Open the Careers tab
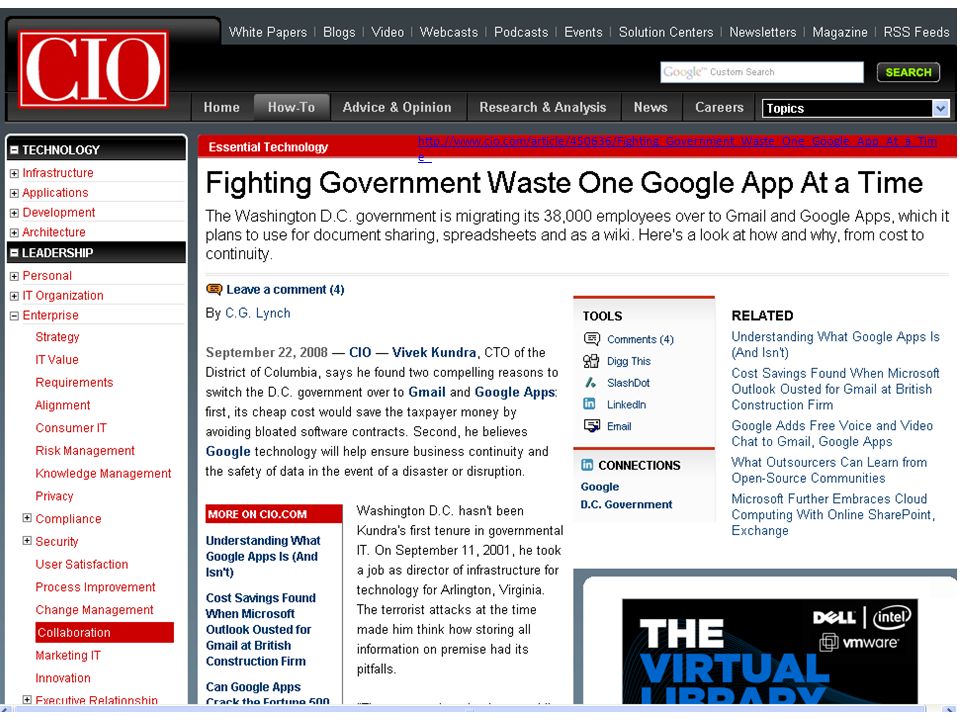The height and width of the screenshot is (720, 960). click(x=719, y=107)
